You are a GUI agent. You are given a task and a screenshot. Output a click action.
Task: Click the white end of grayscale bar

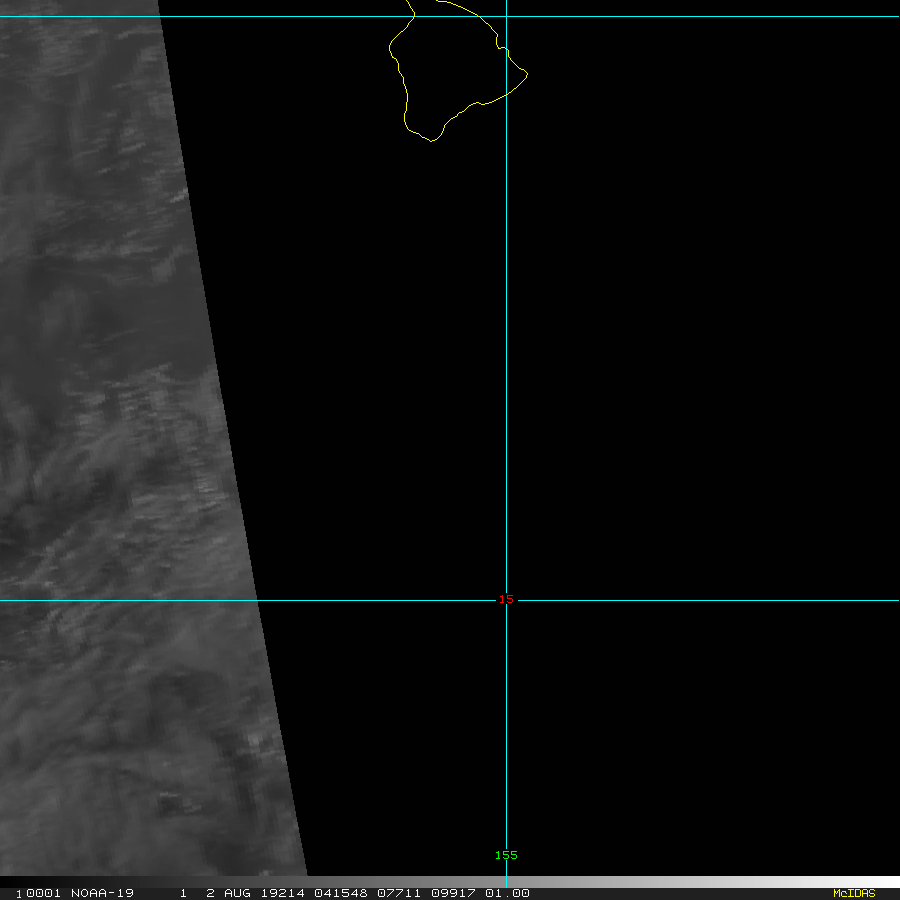tap(890, 882)
